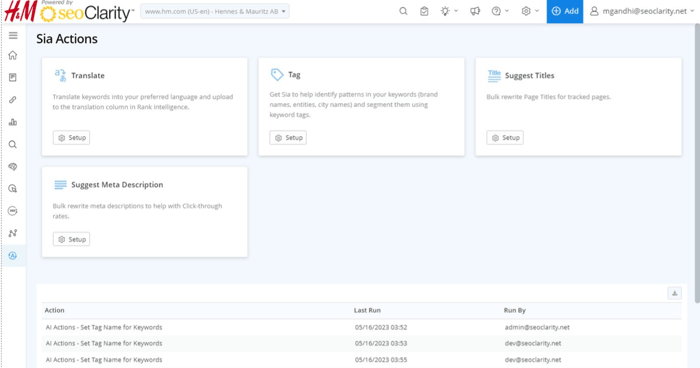
Task: Open the settings gear menu
Action: click(530, 11)
